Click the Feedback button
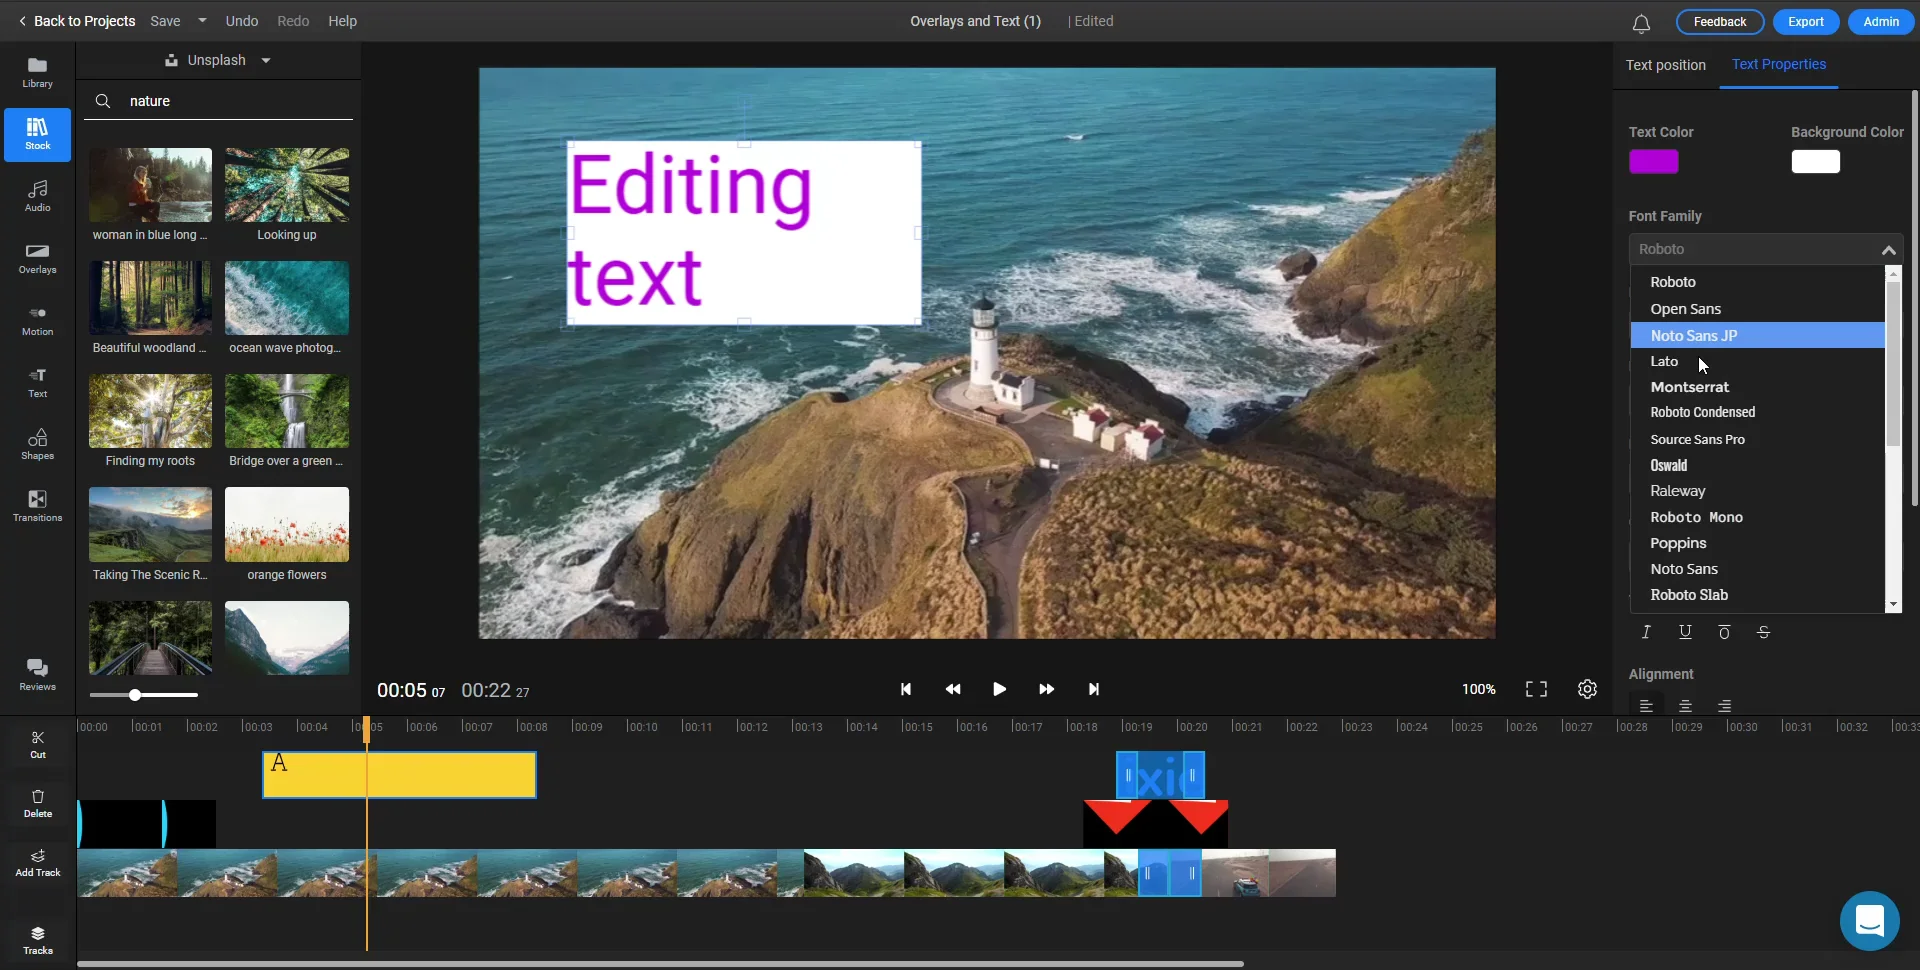Image resolution: width=1920 pixels, height=970 pixels. click(1719, 22)
